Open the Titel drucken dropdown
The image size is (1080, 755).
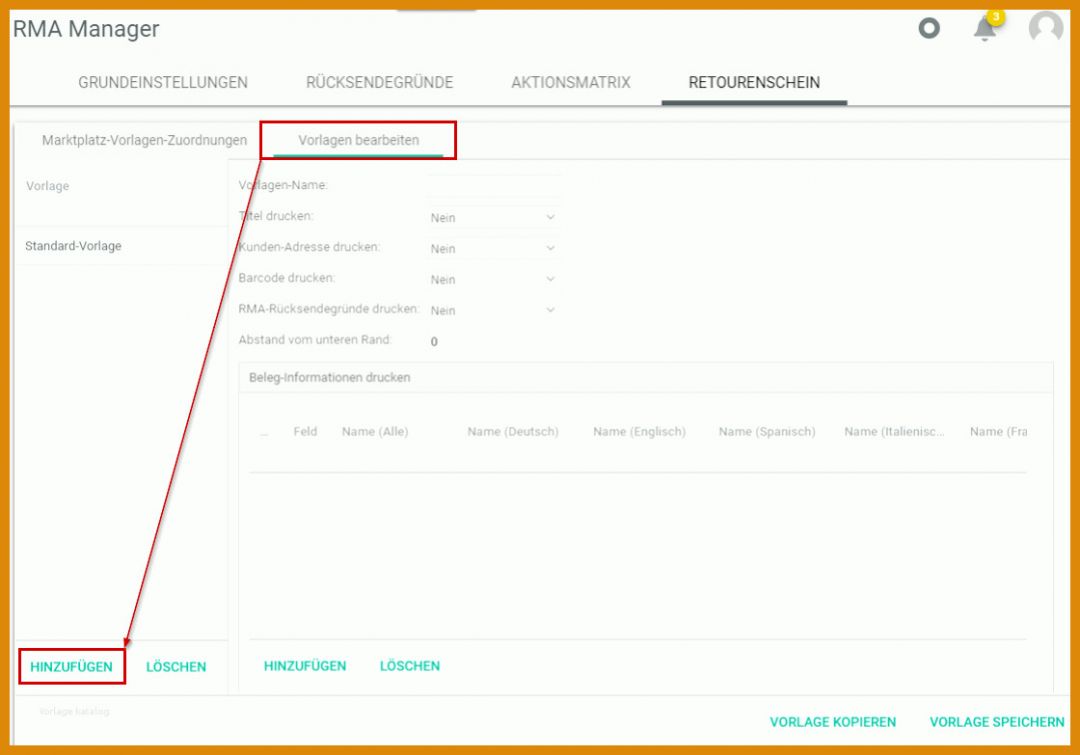tap(493, 217)
